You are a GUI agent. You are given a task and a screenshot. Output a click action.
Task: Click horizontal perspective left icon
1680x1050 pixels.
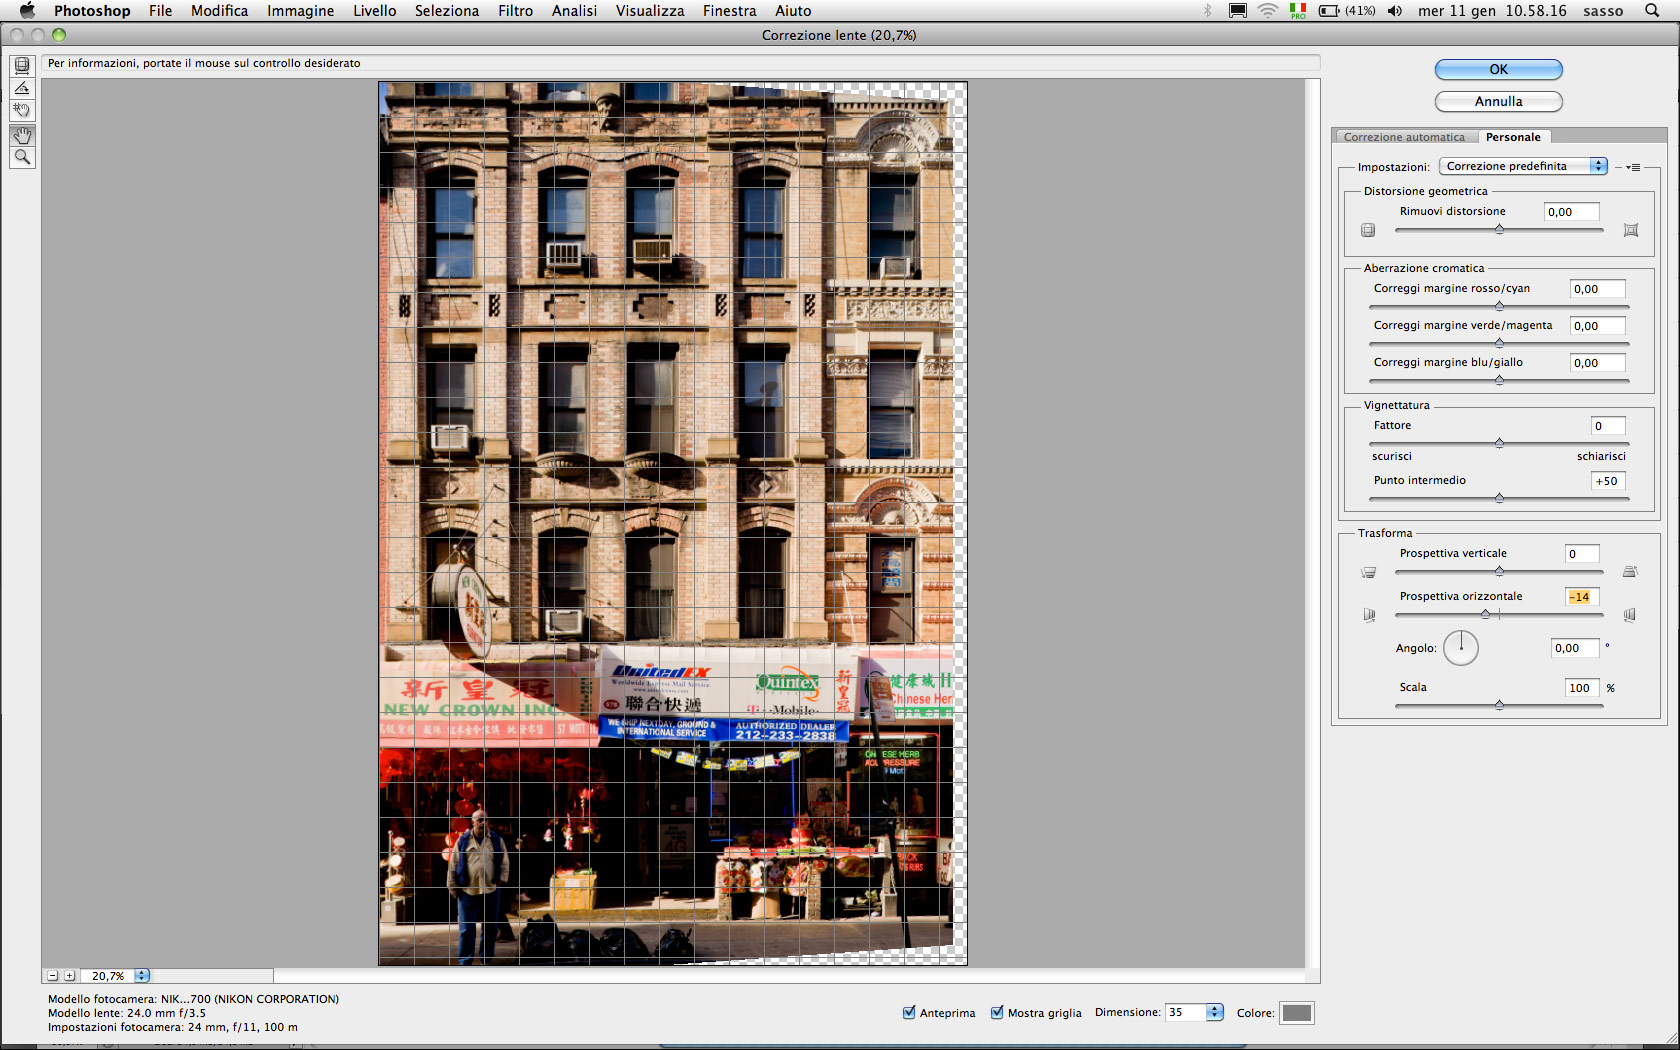click(1369, 615)
